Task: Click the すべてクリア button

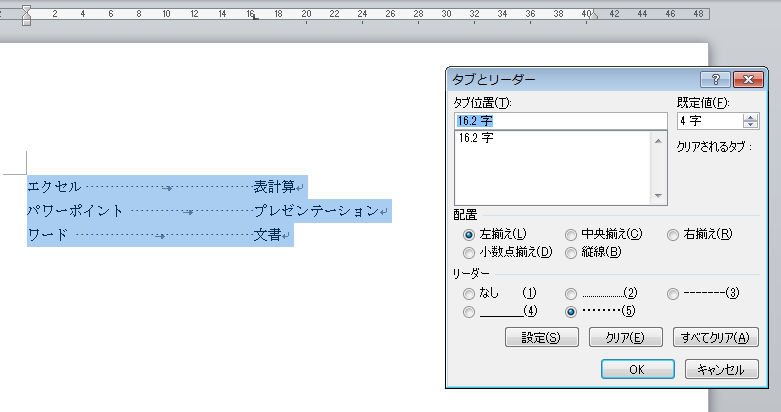Action: click(715, 337)
